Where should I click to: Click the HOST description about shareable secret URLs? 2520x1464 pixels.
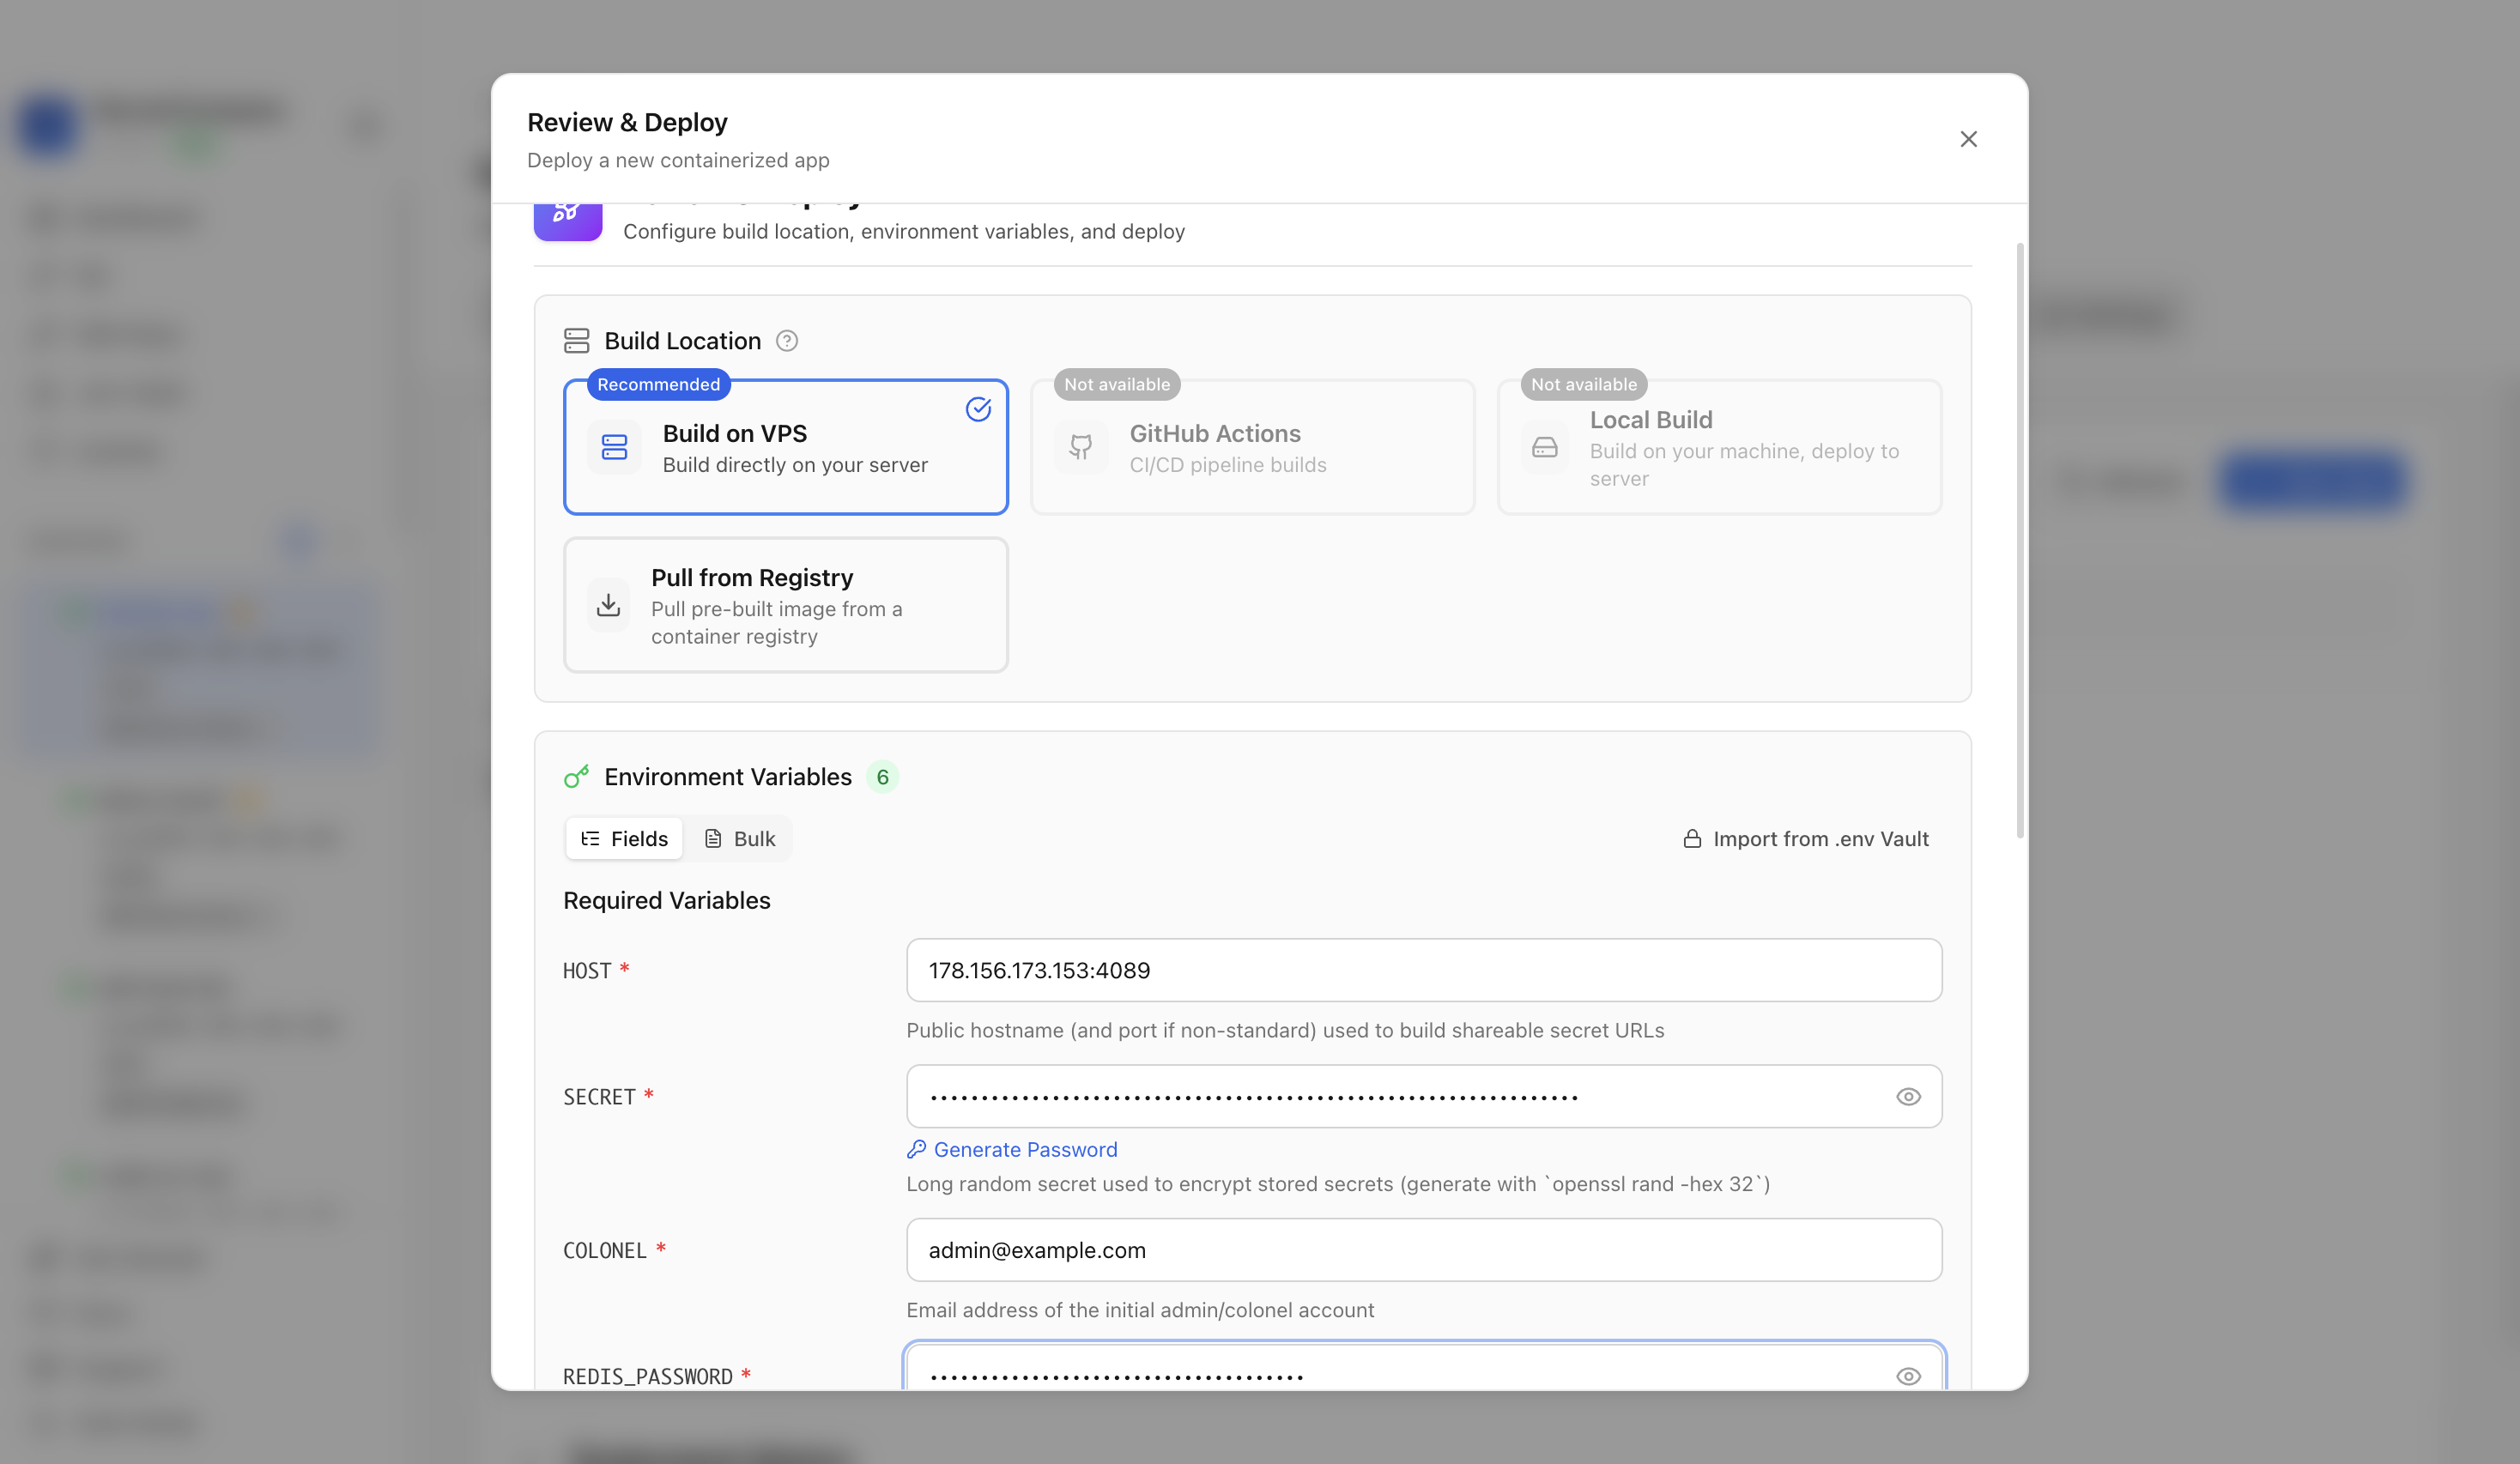click(x=1285, y=1031)
